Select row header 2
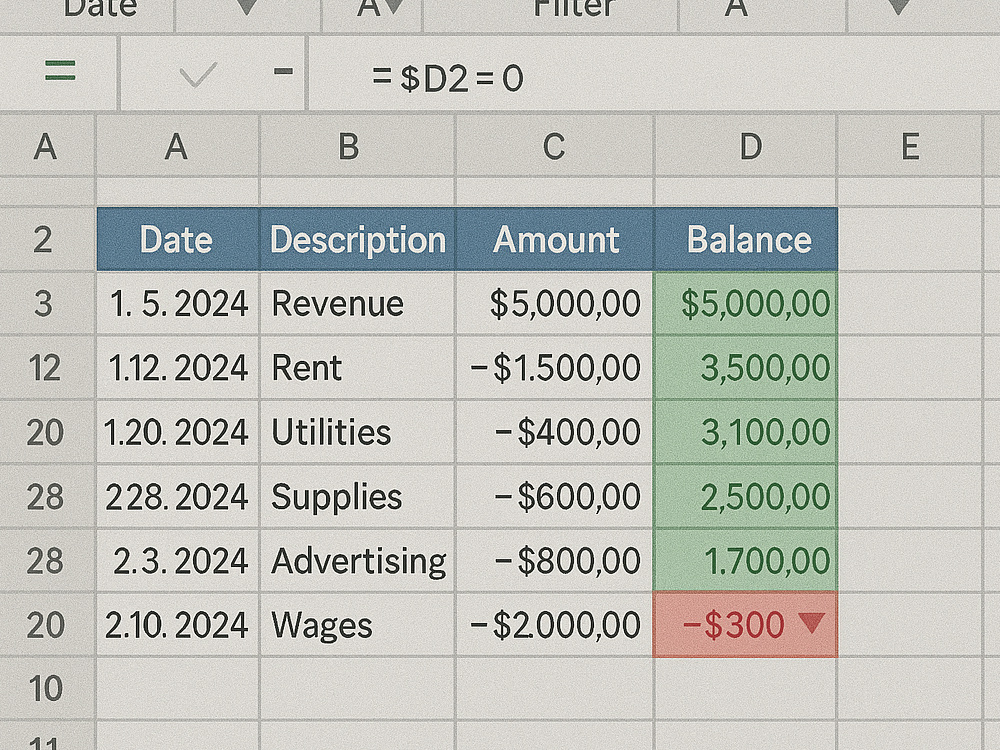 (x=47, y=240)
